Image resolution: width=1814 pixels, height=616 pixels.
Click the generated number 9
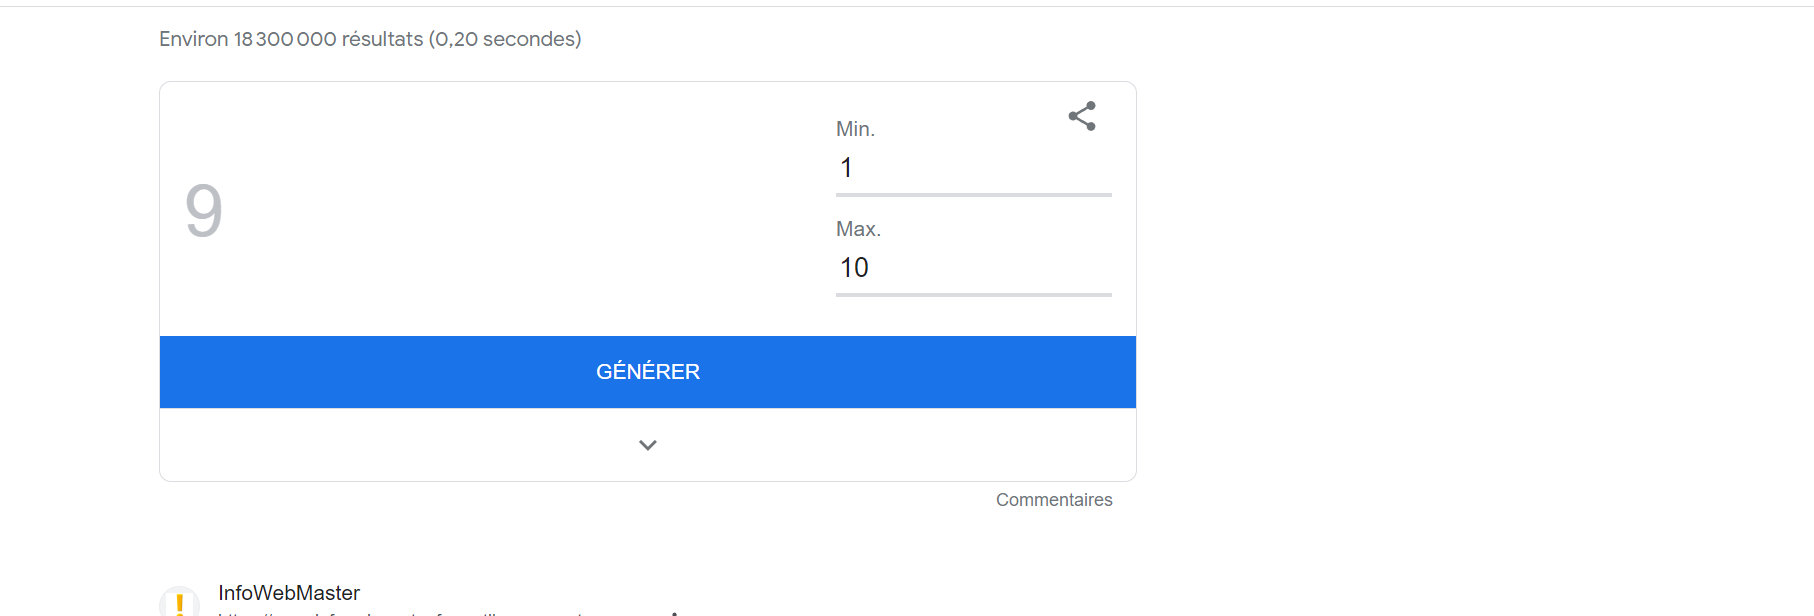pyautogui.click(x=204, y=211)
